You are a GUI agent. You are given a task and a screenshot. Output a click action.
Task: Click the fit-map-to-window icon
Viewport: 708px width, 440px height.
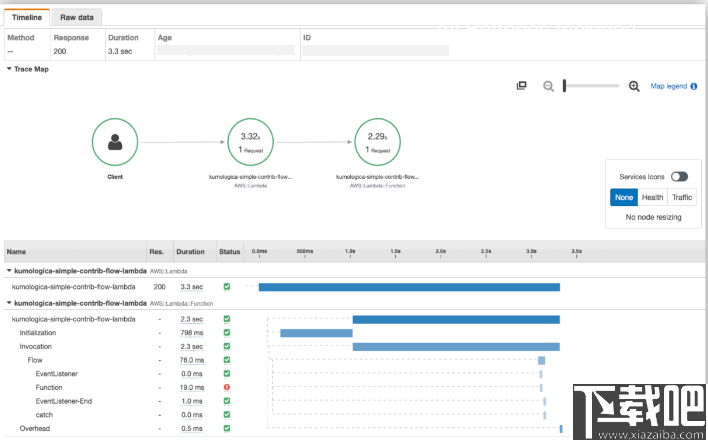[x=522, y=85]
